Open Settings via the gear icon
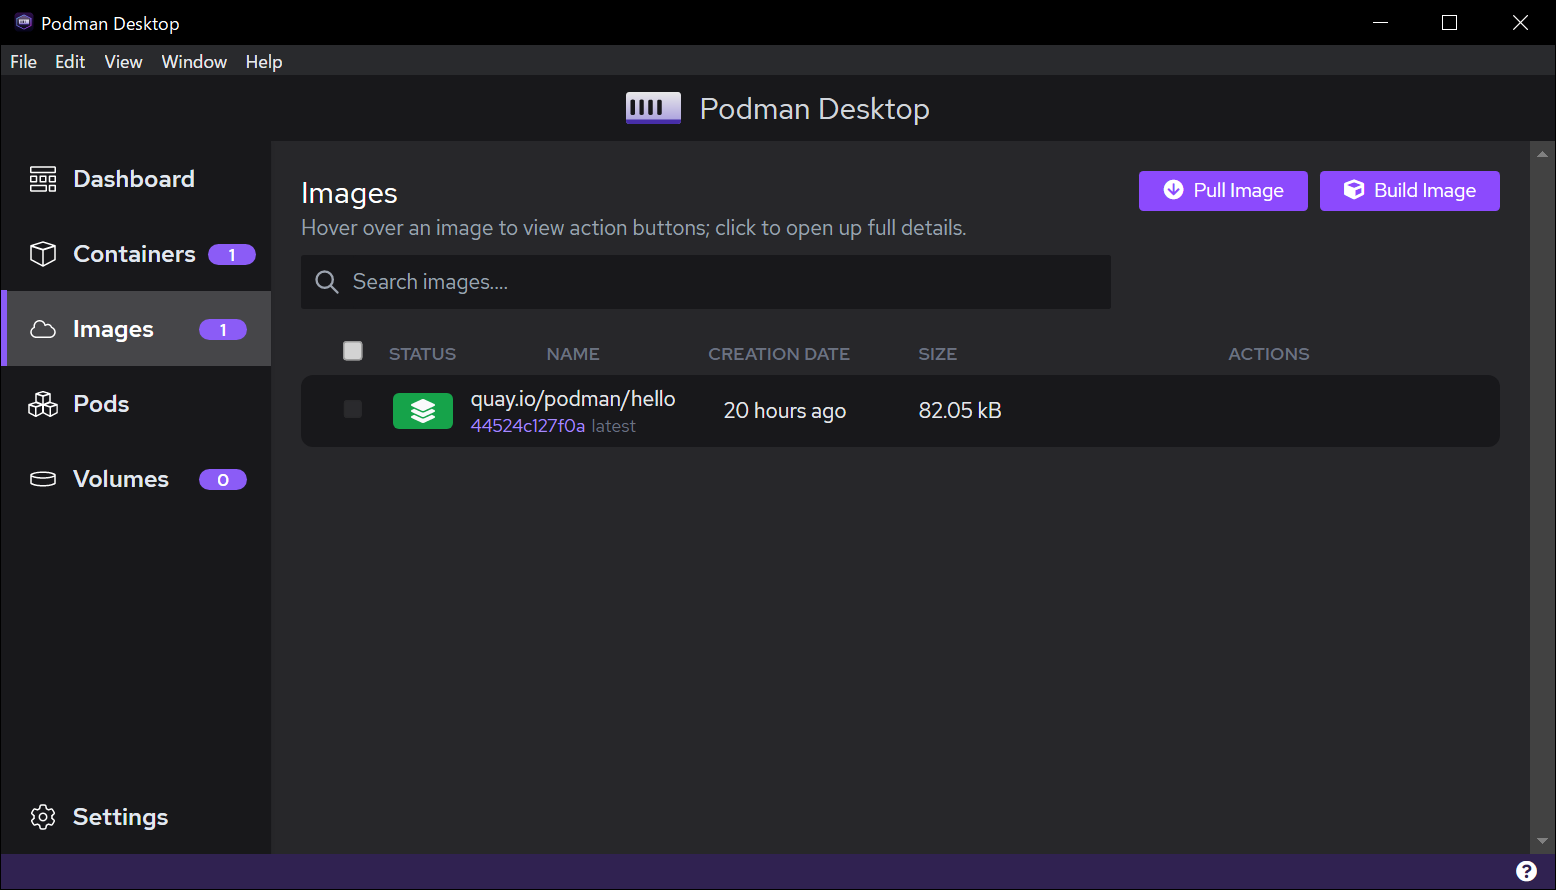The width and height of the screenshot is (1556, 890). pyautogui.click(x=43, y=817)
